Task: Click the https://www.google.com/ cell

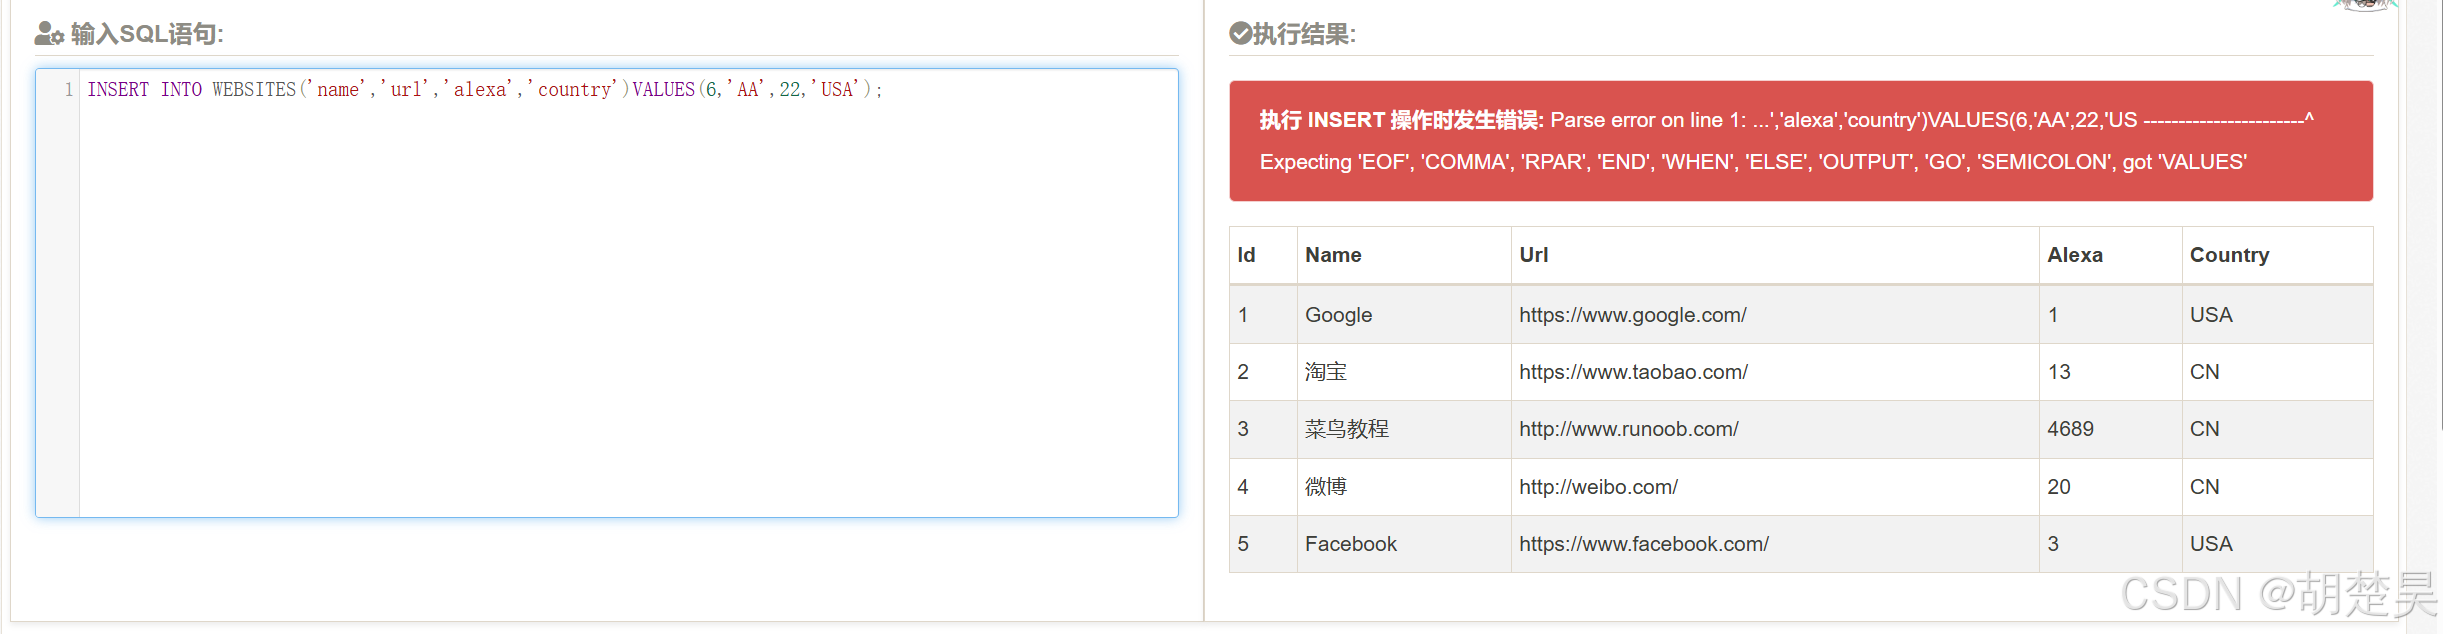Action: [1775, 315]
